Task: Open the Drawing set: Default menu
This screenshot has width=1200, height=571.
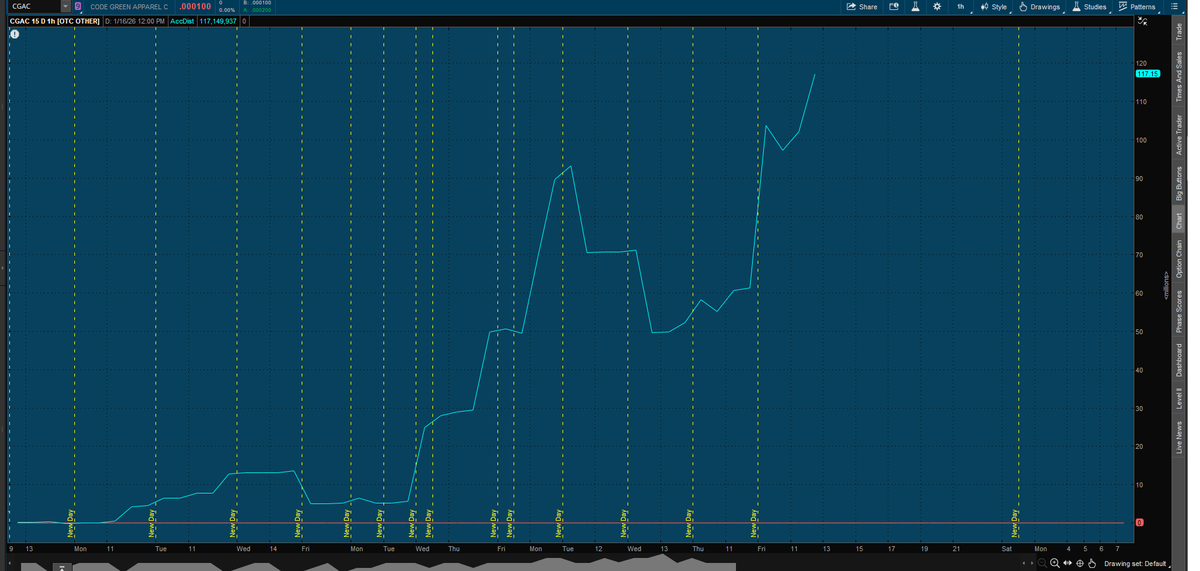Action: [1136, 564]
